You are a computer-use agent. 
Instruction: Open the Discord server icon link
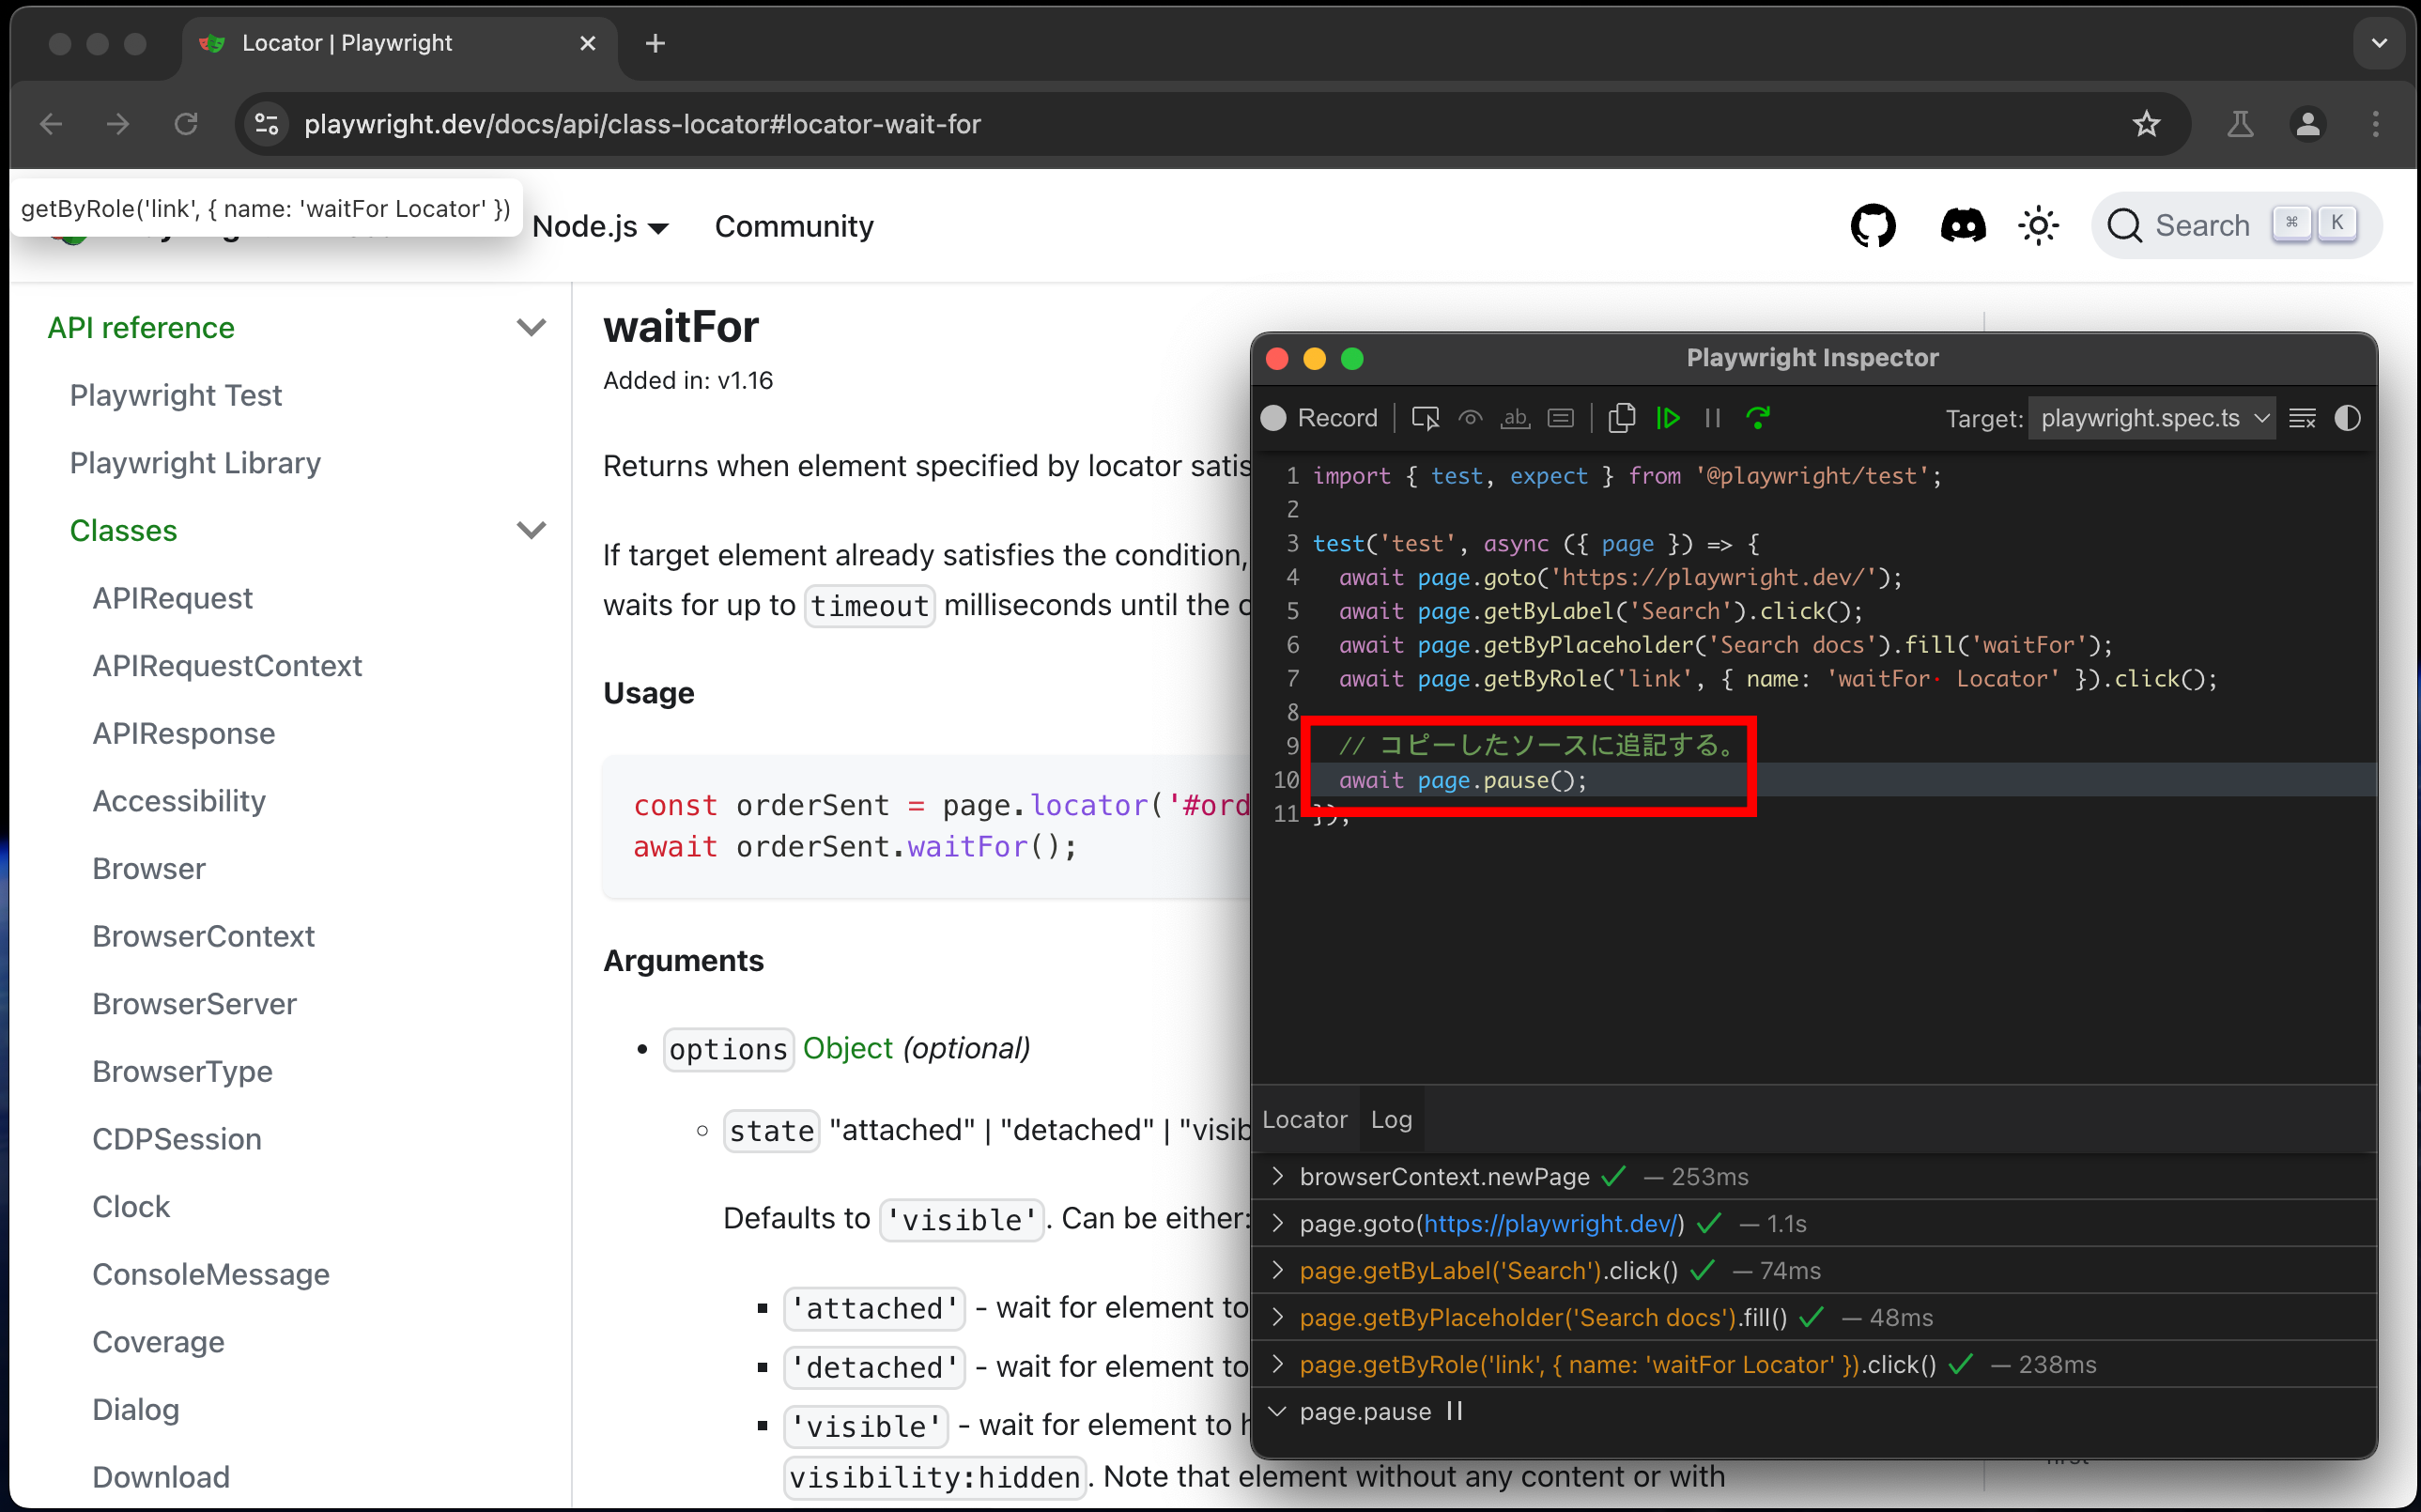tap(1962, 226)
